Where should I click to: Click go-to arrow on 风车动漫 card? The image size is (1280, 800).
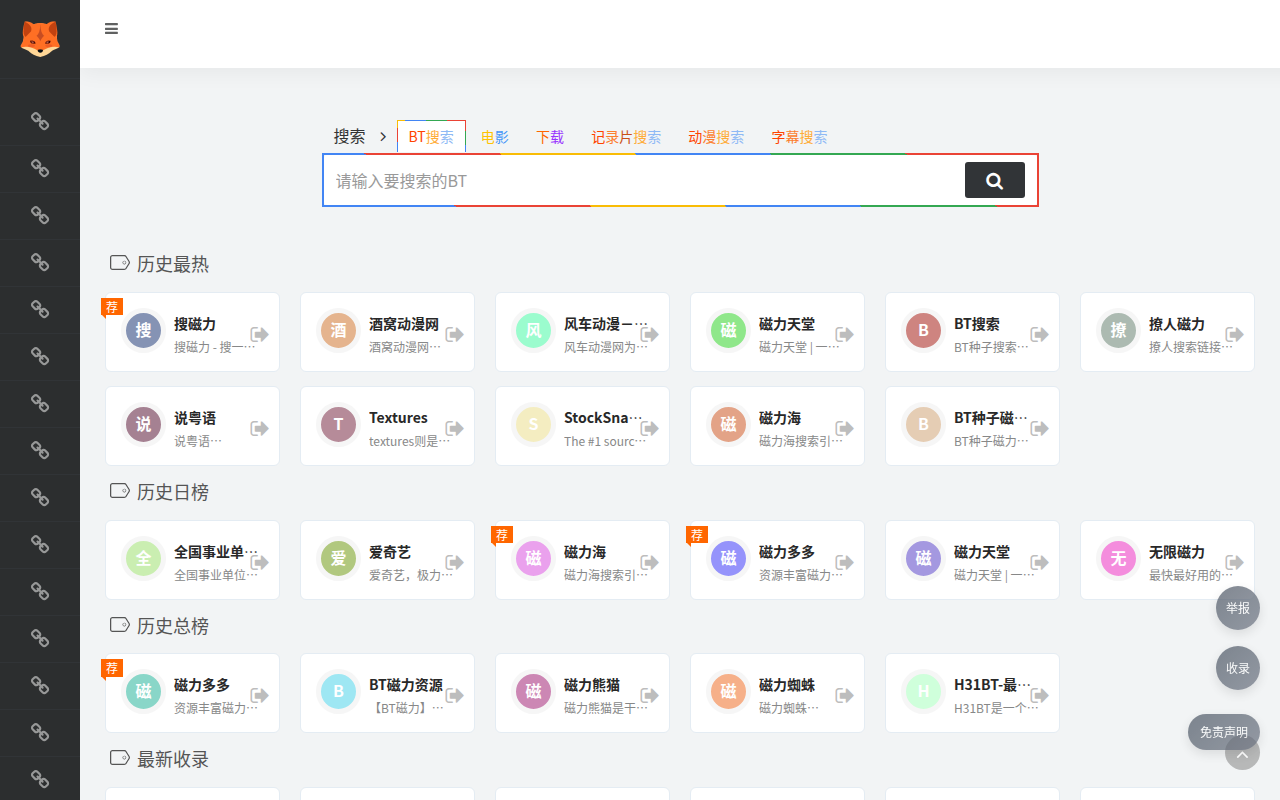click(x=649, y=334)
